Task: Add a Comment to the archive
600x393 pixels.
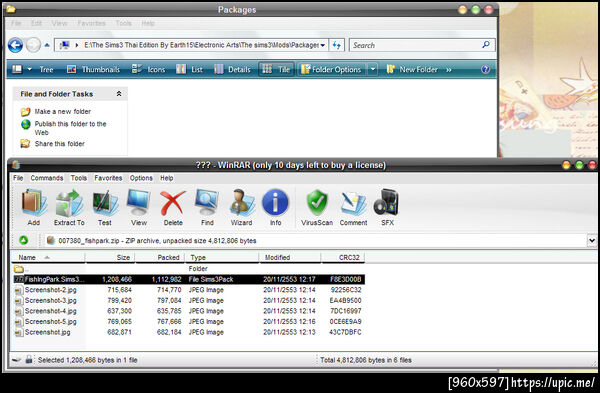Action: [x=353, y=207]
